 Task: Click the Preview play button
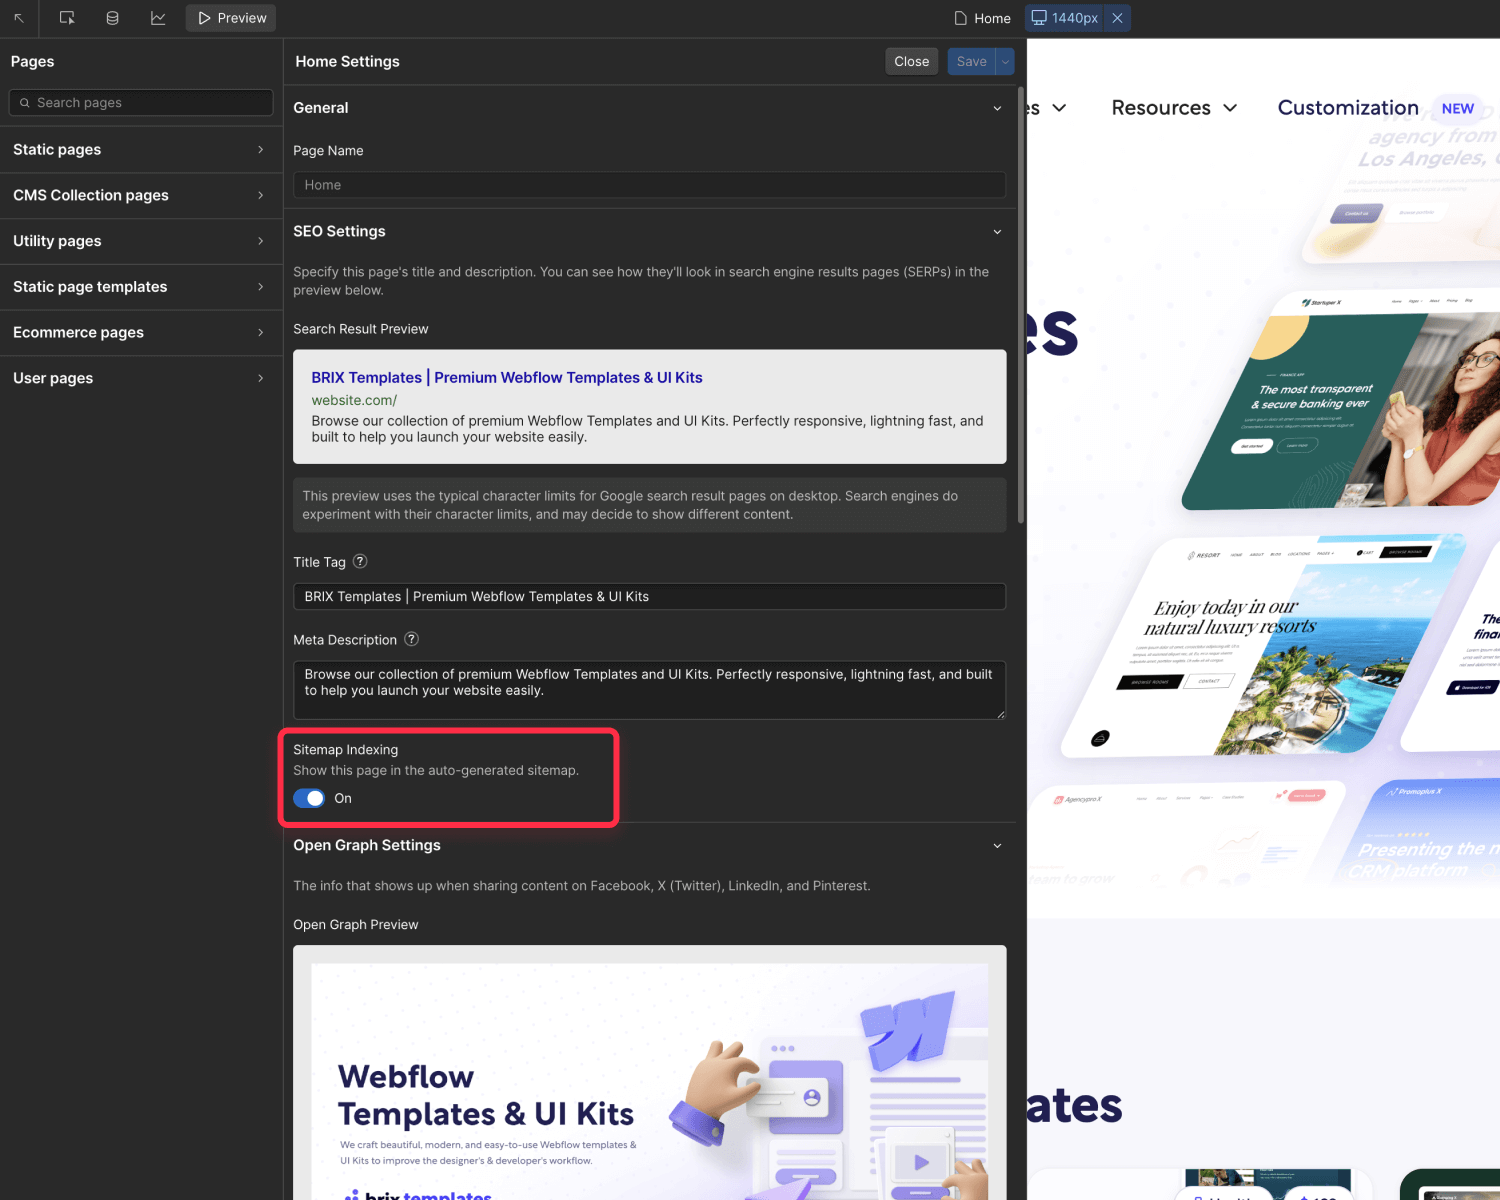pyautogui.click(x=231, y=18)
